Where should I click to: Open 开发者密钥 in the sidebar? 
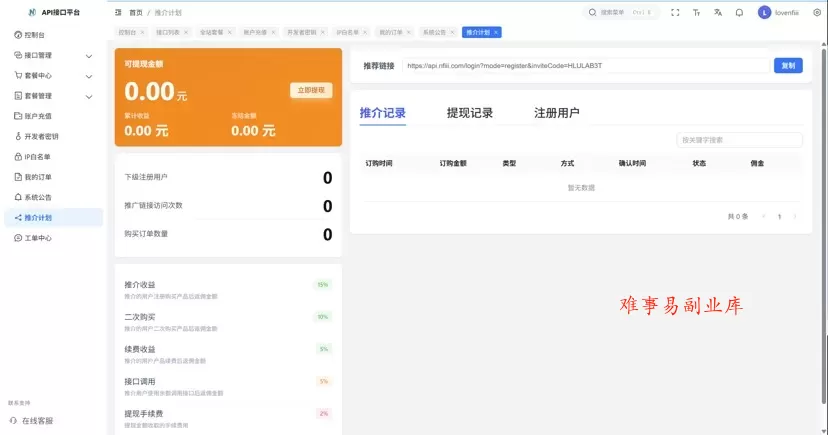[x=53, y=137]
